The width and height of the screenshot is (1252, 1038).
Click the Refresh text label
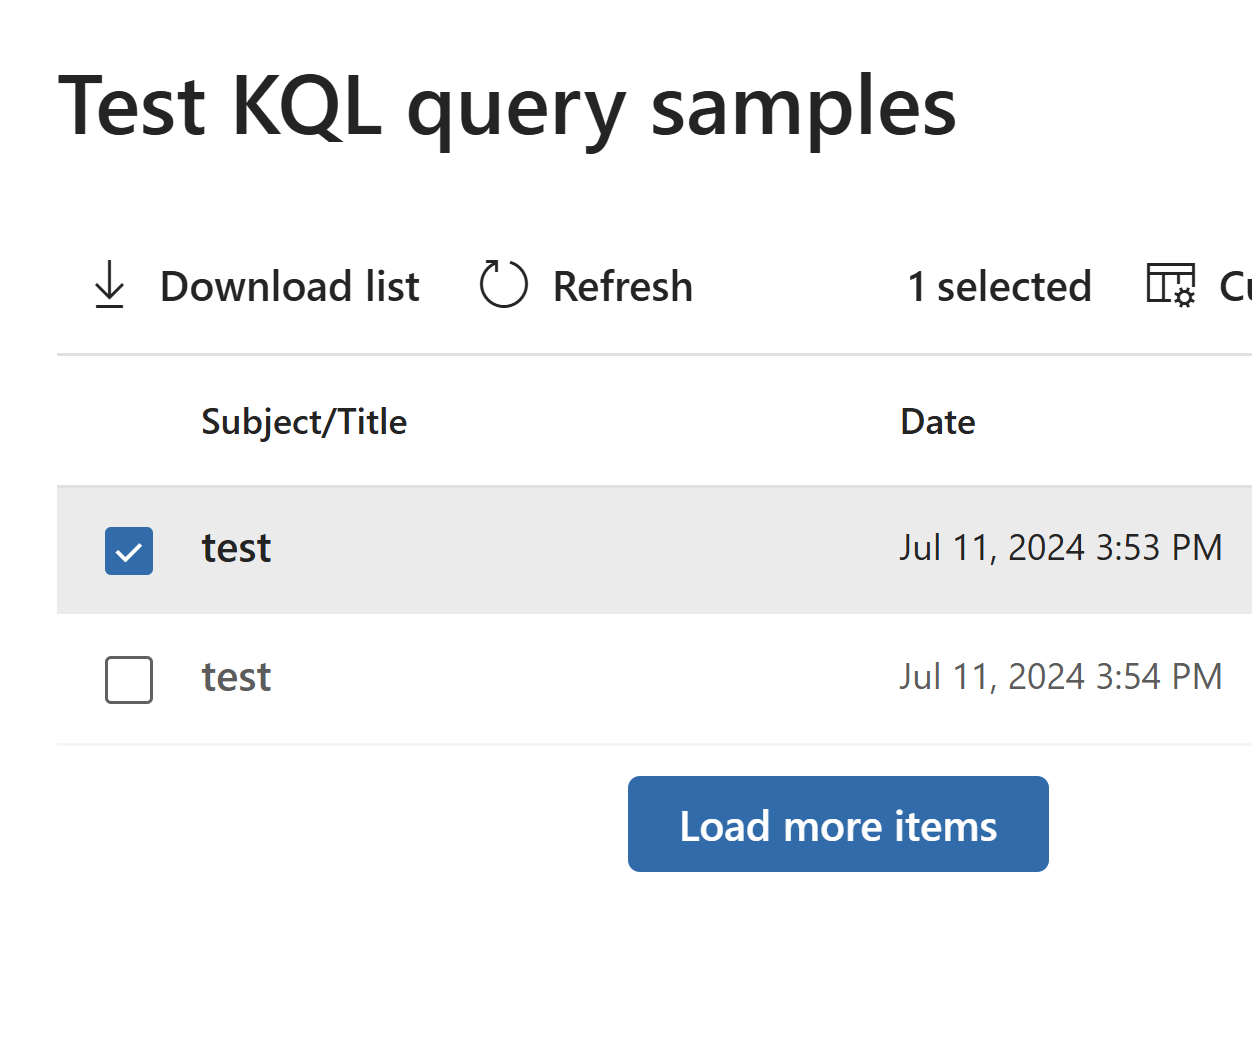pos(623,286)
